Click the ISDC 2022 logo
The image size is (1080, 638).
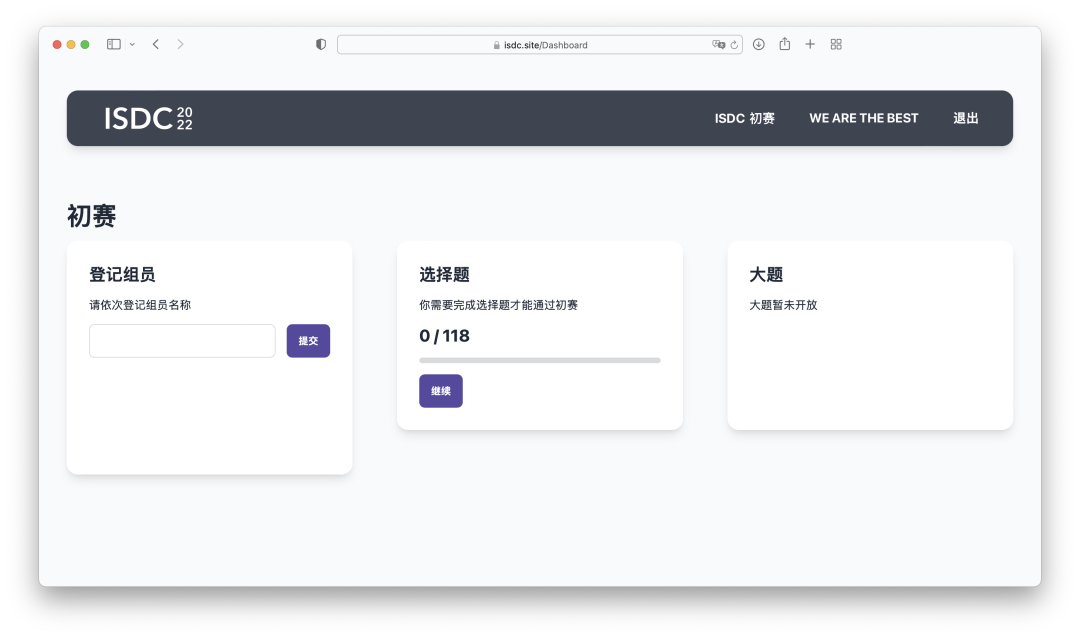tap(148, 118)
